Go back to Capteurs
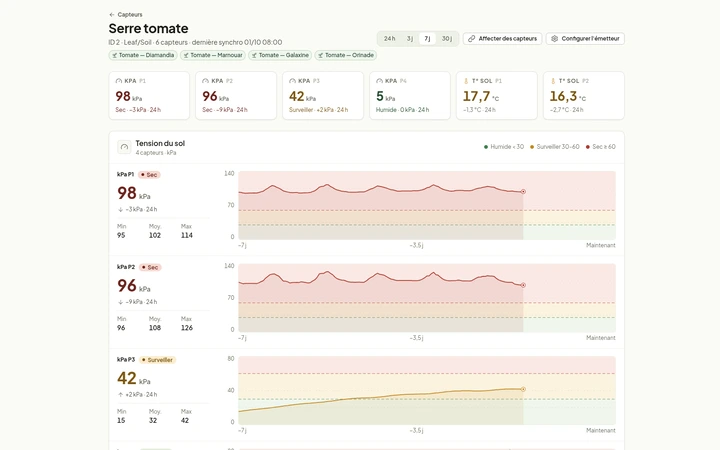The image size is (720, 450). coord(126,15)
